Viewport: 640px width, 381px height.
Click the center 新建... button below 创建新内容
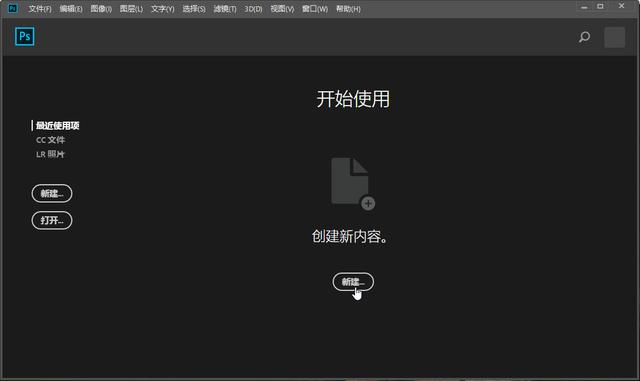(353, 282)
